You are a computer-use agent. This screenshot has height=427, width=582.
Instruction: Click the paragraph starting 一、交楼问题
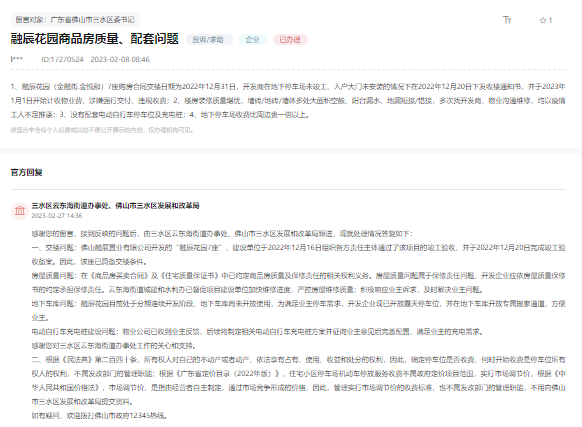[298, 255]
